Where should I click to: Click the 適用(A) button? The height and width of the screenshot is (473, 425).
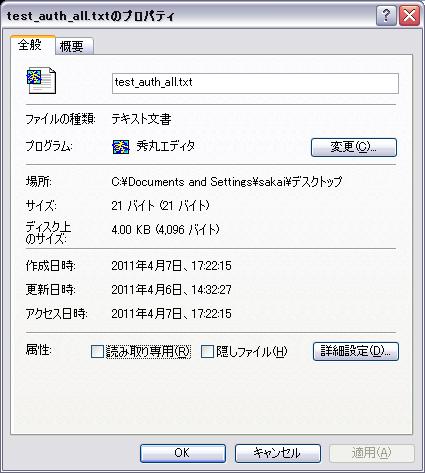coord(371,453)
